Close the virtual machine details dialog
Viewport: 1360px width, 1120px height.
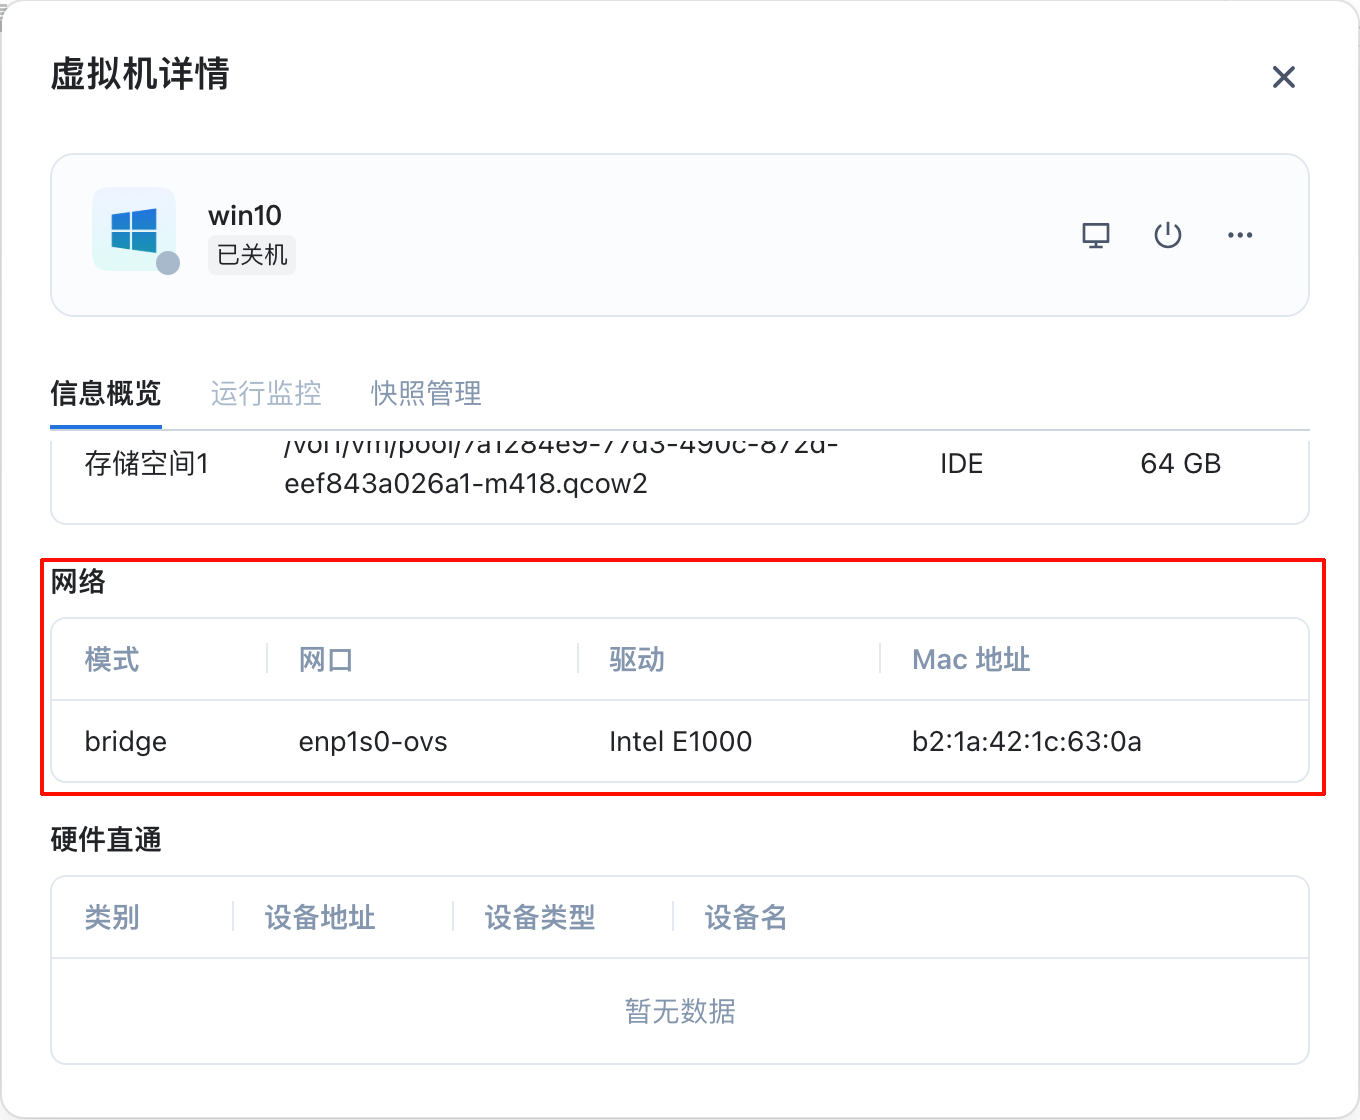point(1283,77)
